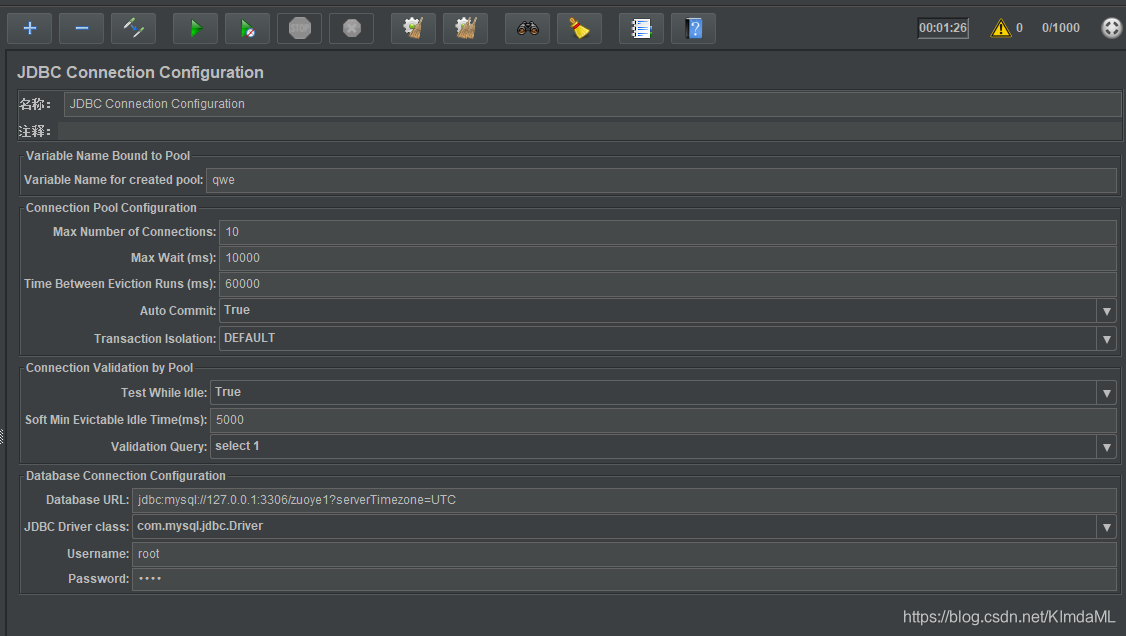Start test with no pauses icon
This screenshot has width=1126, height=636.
[247, 29]
